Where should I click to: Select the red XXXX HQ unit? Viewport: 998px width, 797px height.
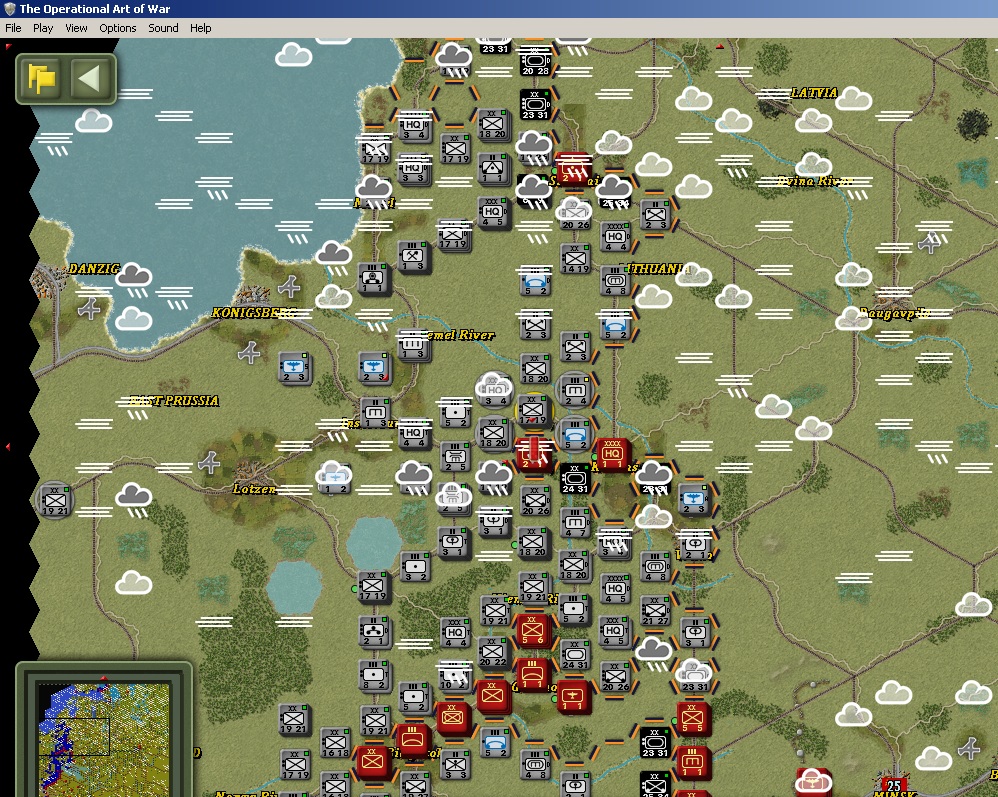(612, 455)
